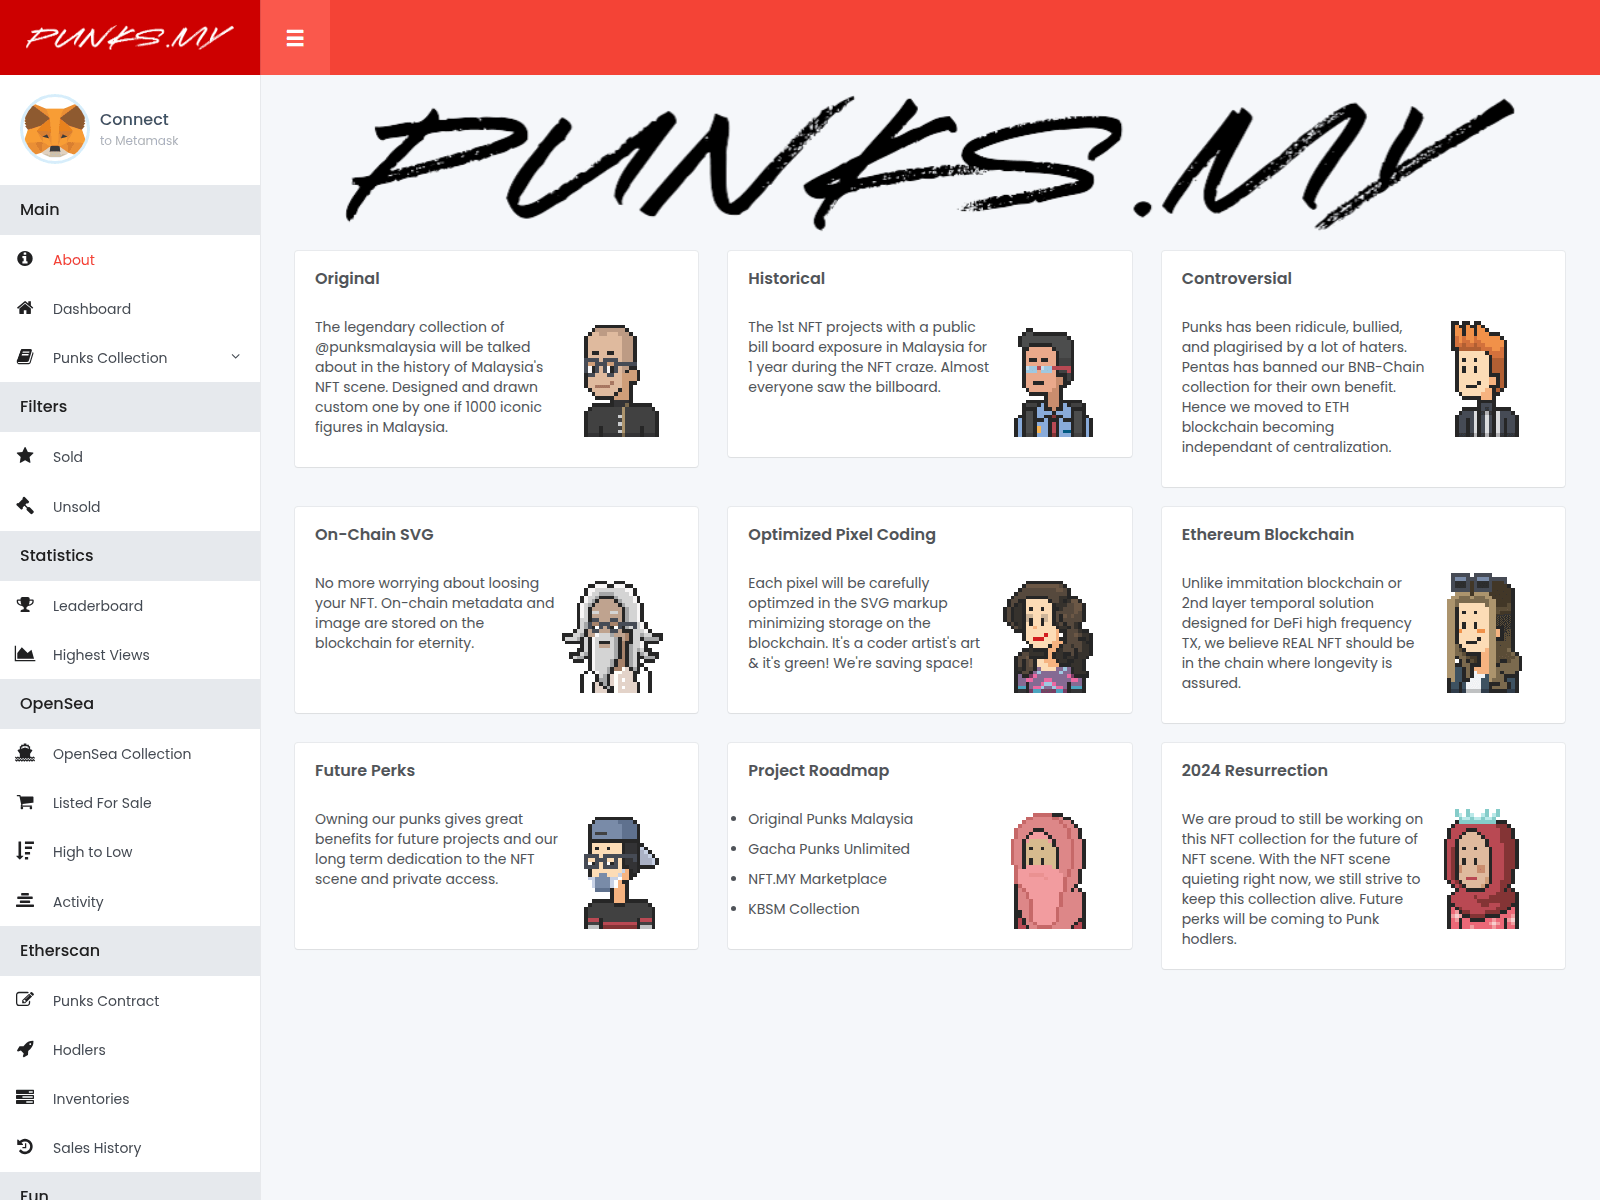Click the 'Optimized Pixel Coding' heading
The width and height of the screenshot is (1600, 1200).
(842, 534)
